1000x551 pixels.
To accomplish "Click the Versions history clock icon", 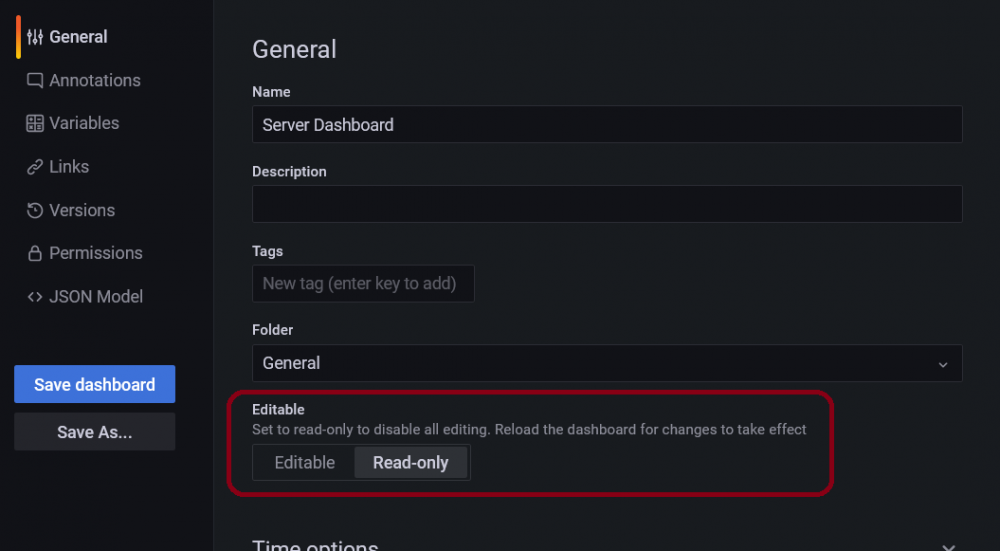I will tap(35, 210).
